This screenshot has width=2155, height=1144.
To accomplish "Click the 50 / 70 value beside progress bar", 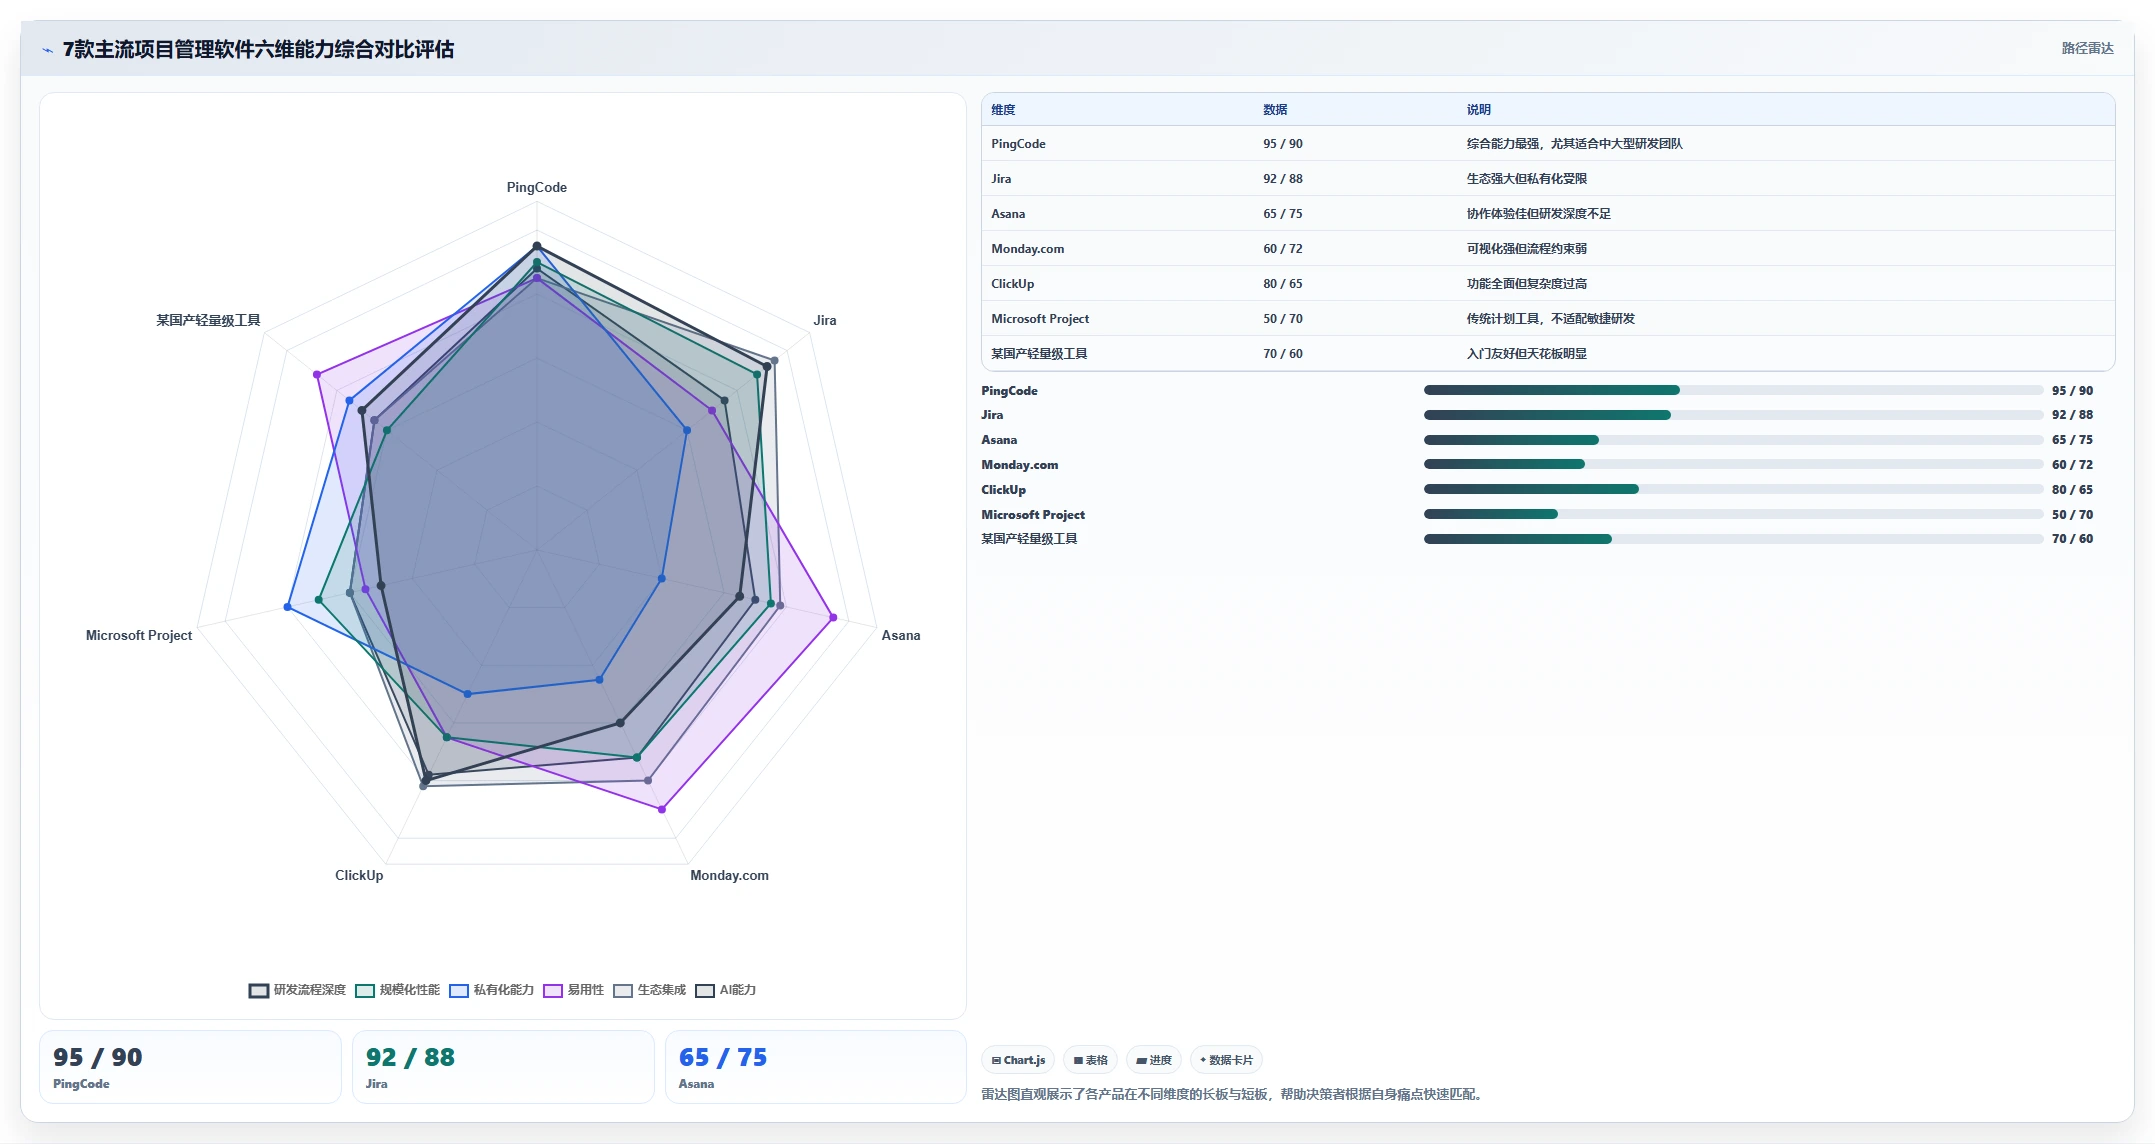I will pos(2072,515).
